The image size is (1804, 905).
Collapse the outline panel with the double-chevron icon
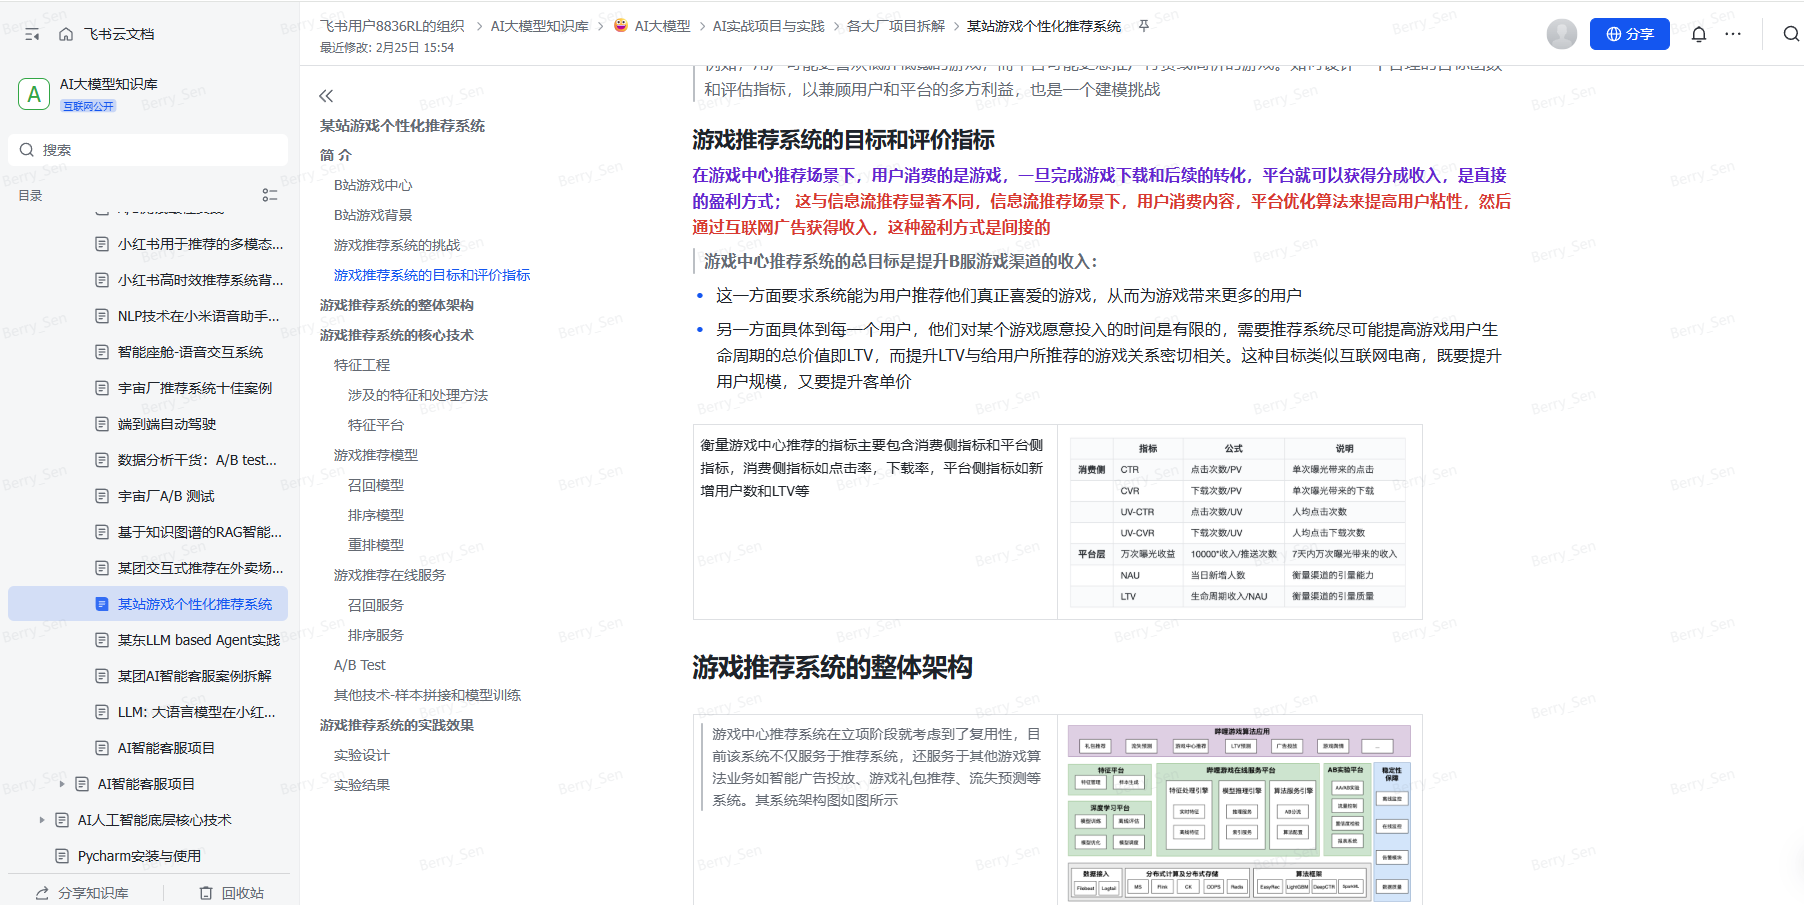[326, 96]
